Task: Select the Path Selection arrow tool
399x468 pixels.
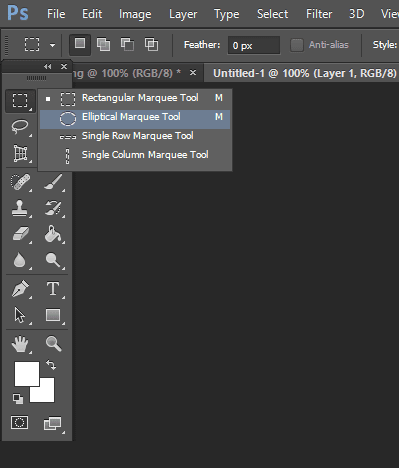Action: pos(20,315)
